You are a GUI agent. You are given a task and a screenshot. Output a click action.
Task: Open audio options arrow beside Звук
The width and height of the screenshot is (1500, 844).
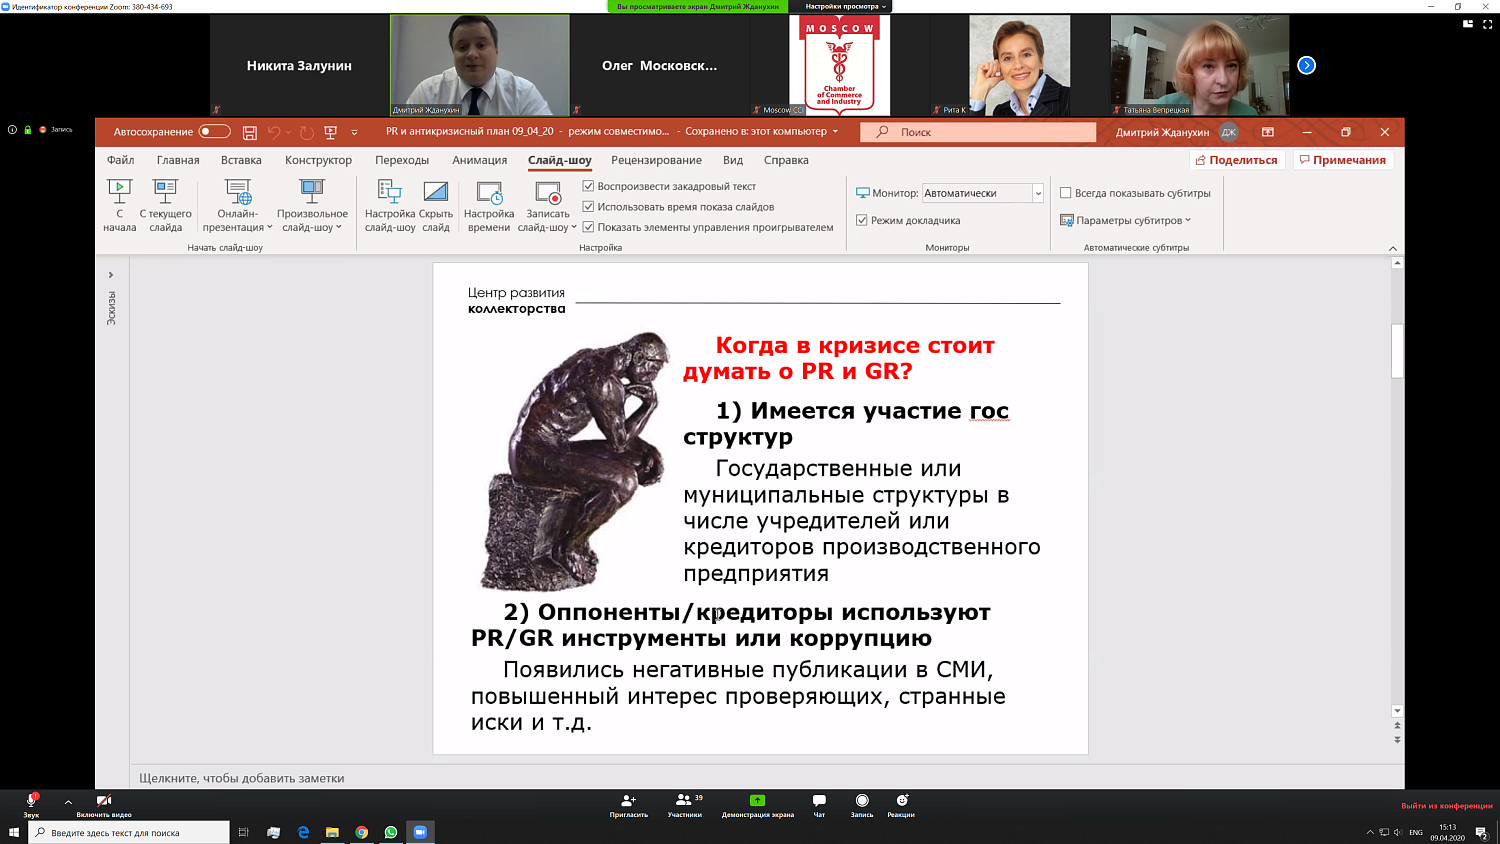pos(68,802)
